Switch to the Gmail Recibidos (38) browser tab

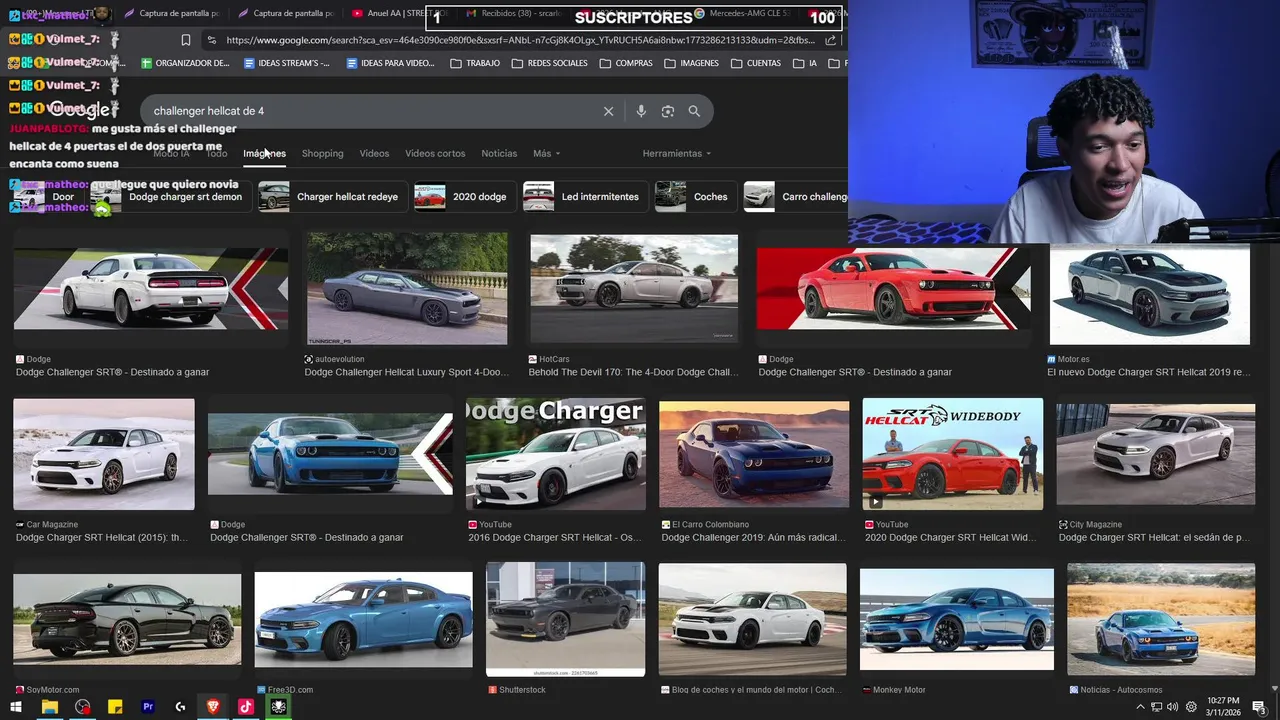click(512, 14)
